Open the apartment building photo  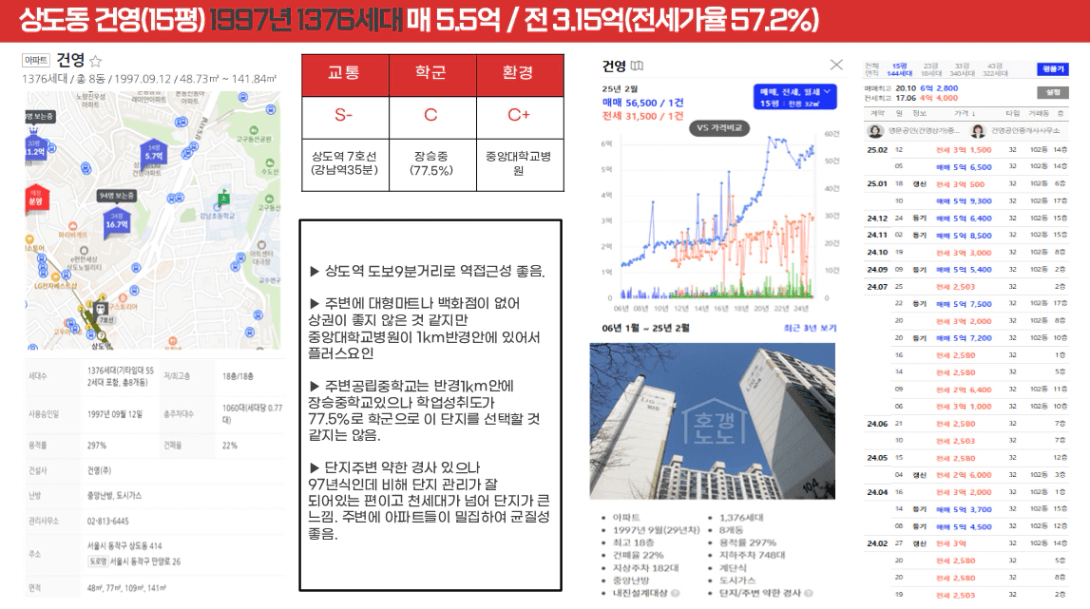point(713,421)
